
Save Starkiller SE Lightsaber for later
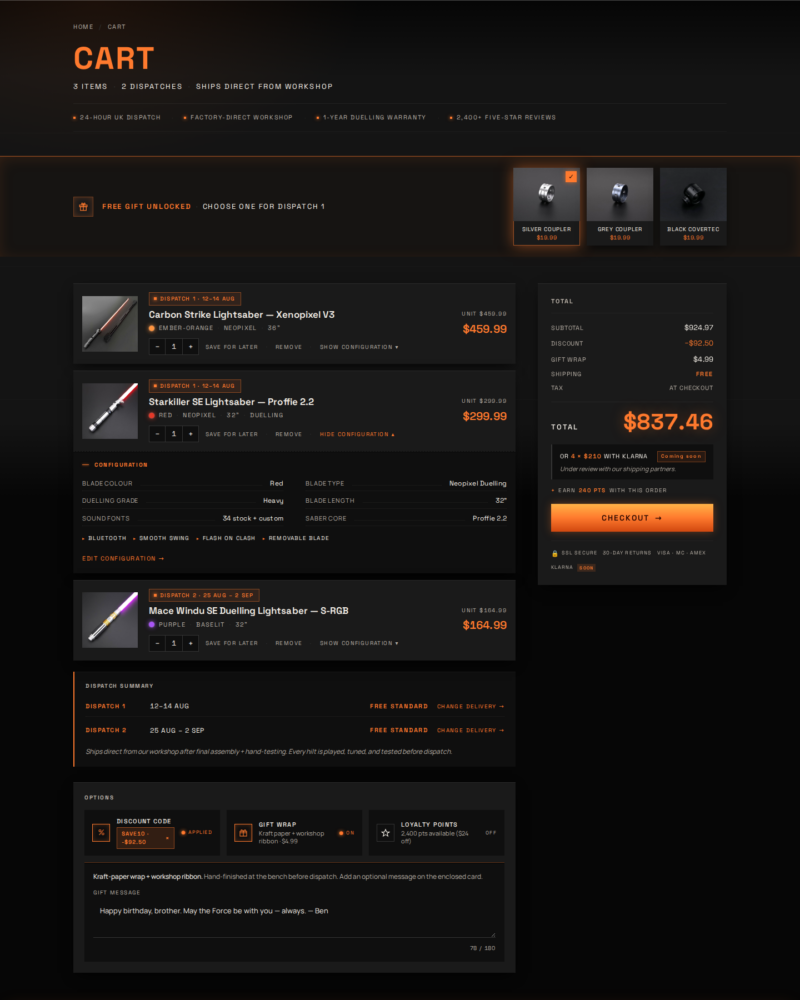coord(232,434)
